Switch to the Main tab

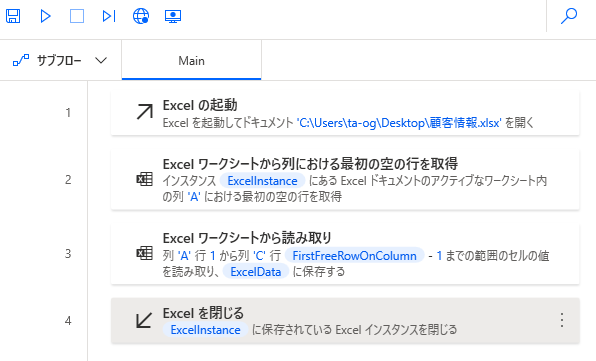[x=191, y=60]
